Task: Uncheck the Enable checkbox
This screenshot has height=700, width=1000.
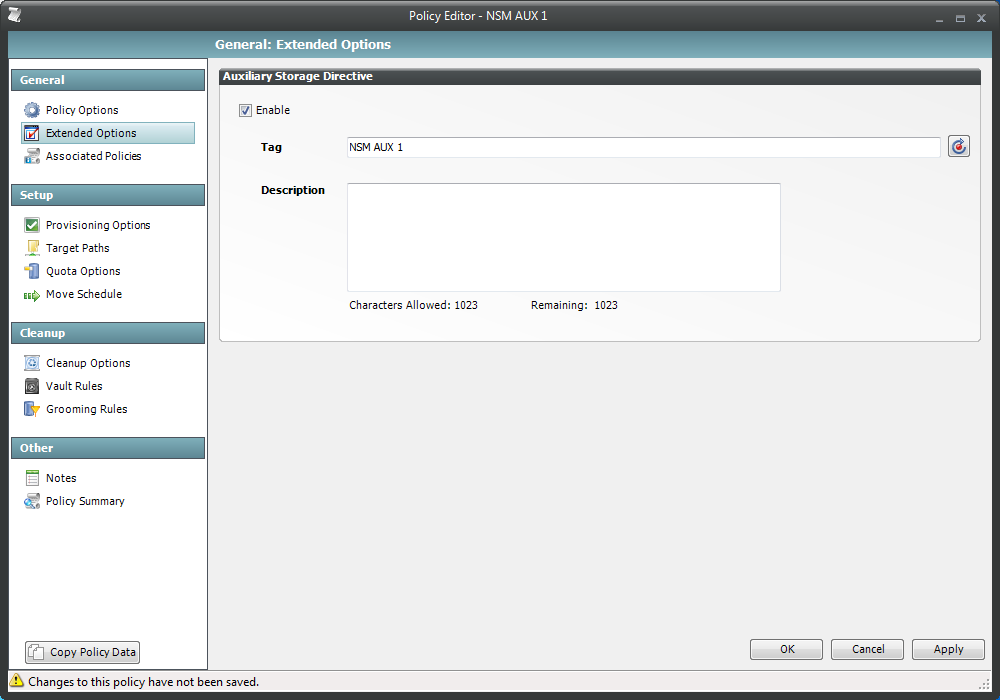Action: [246, 110]
